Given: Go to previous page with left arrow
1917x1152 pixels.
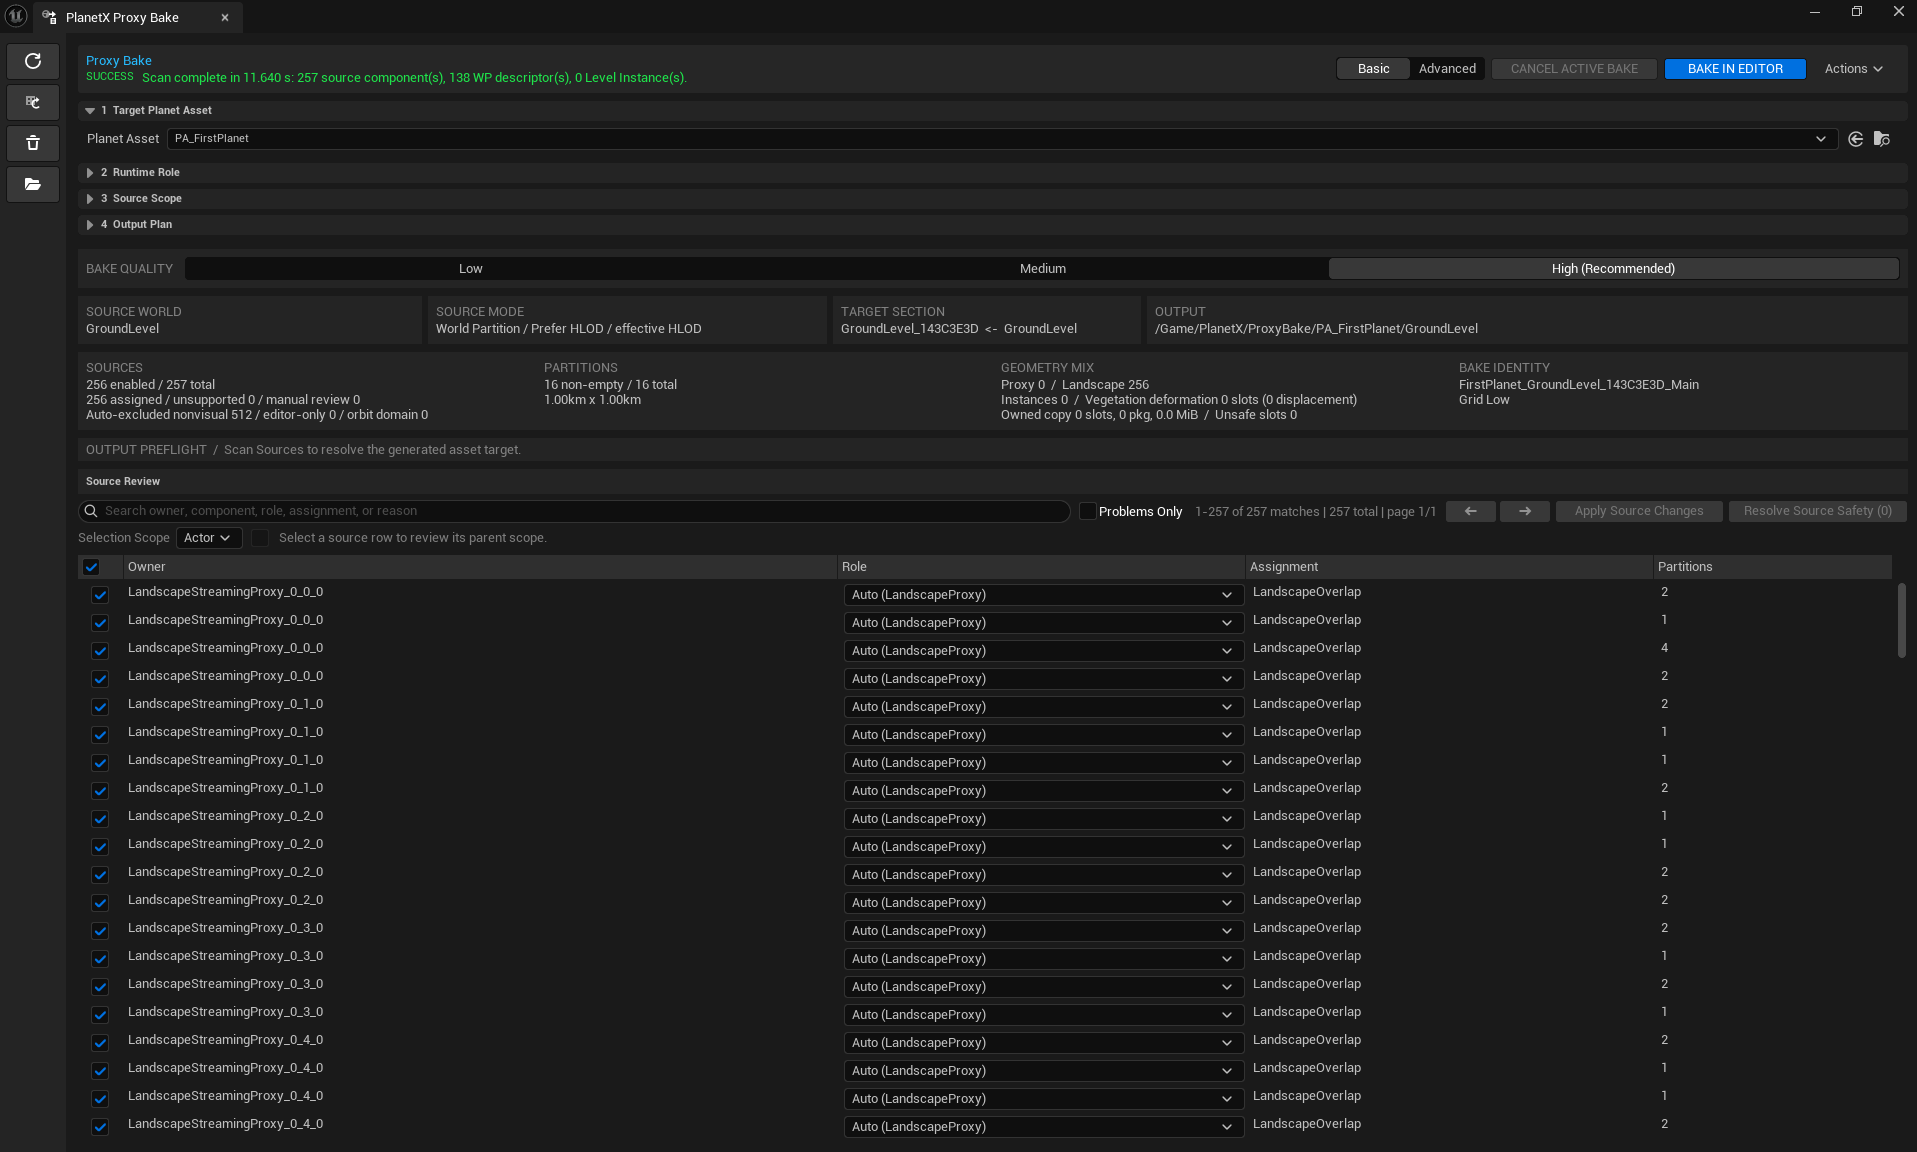Looking at the screenshot, I should click(x=1470, y=511).
